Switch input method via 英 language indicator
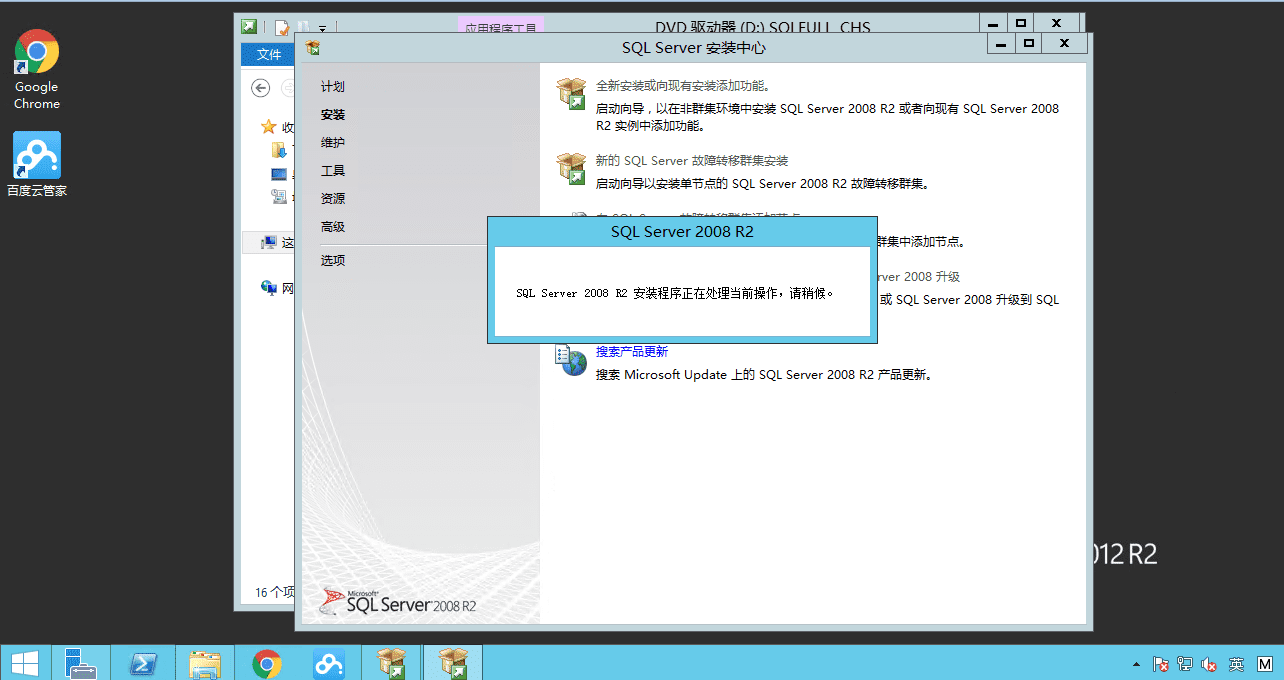 click(1234, 663)
